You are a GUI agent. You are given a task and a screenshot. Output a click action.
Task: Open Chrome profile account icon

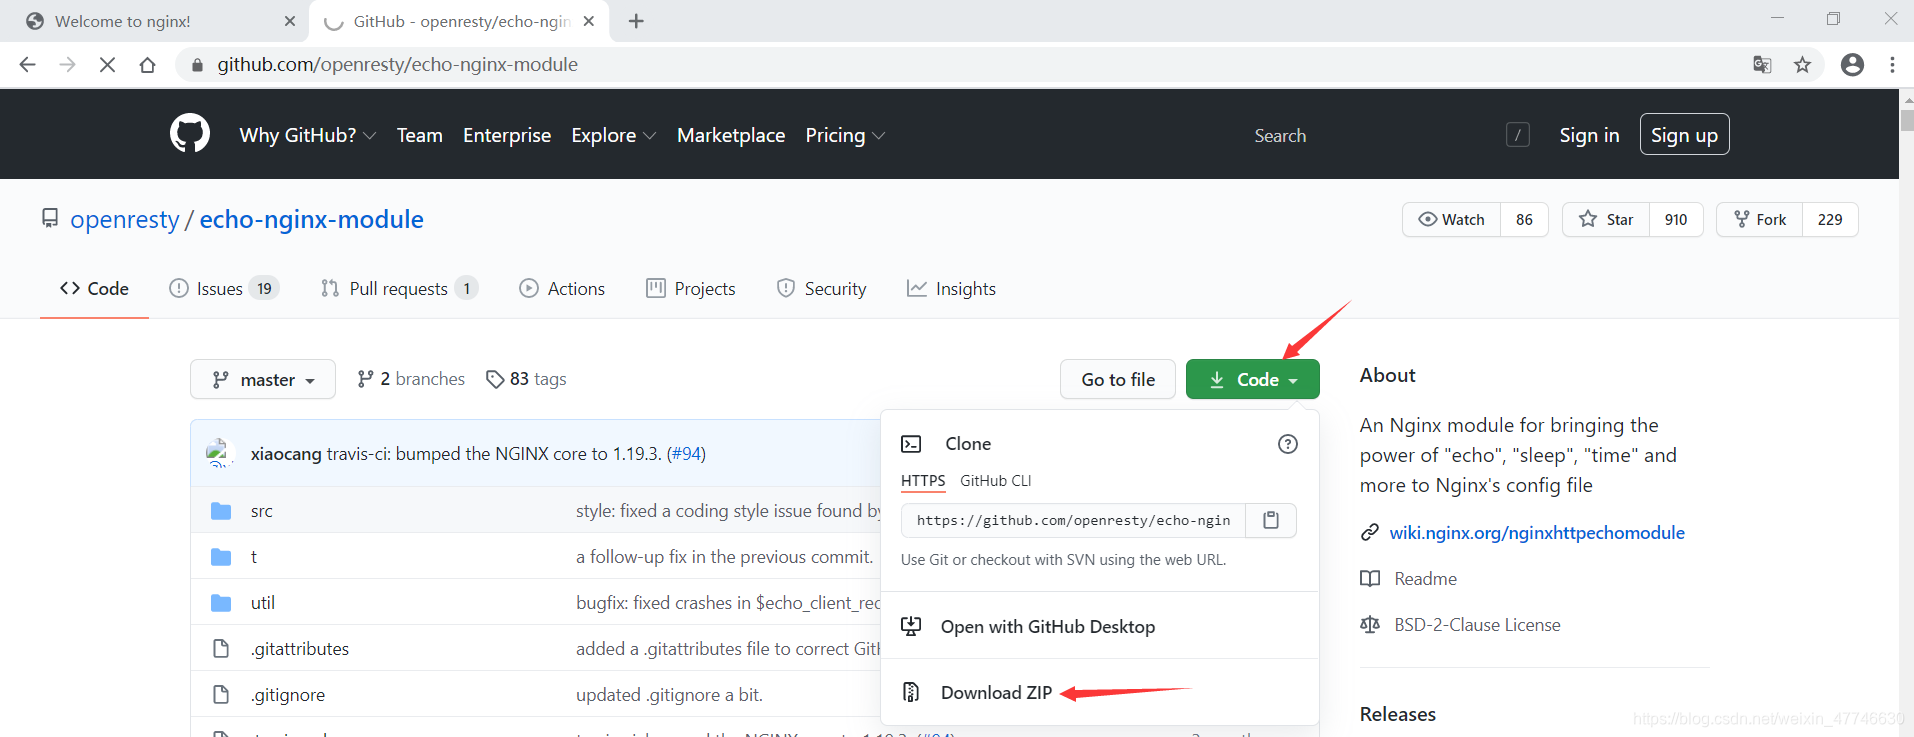point(1852,65)
